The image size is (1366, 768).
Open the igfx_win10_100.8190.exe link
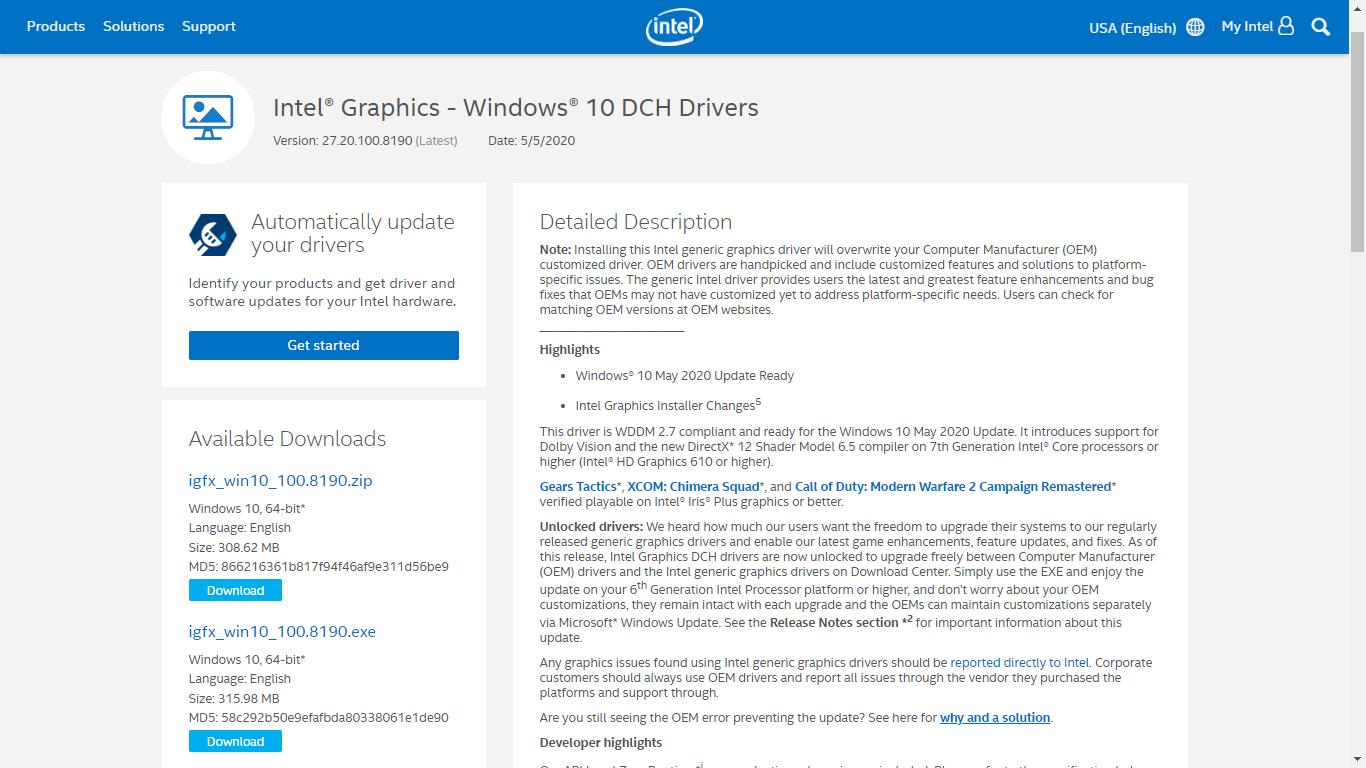[x=282, y=631]
